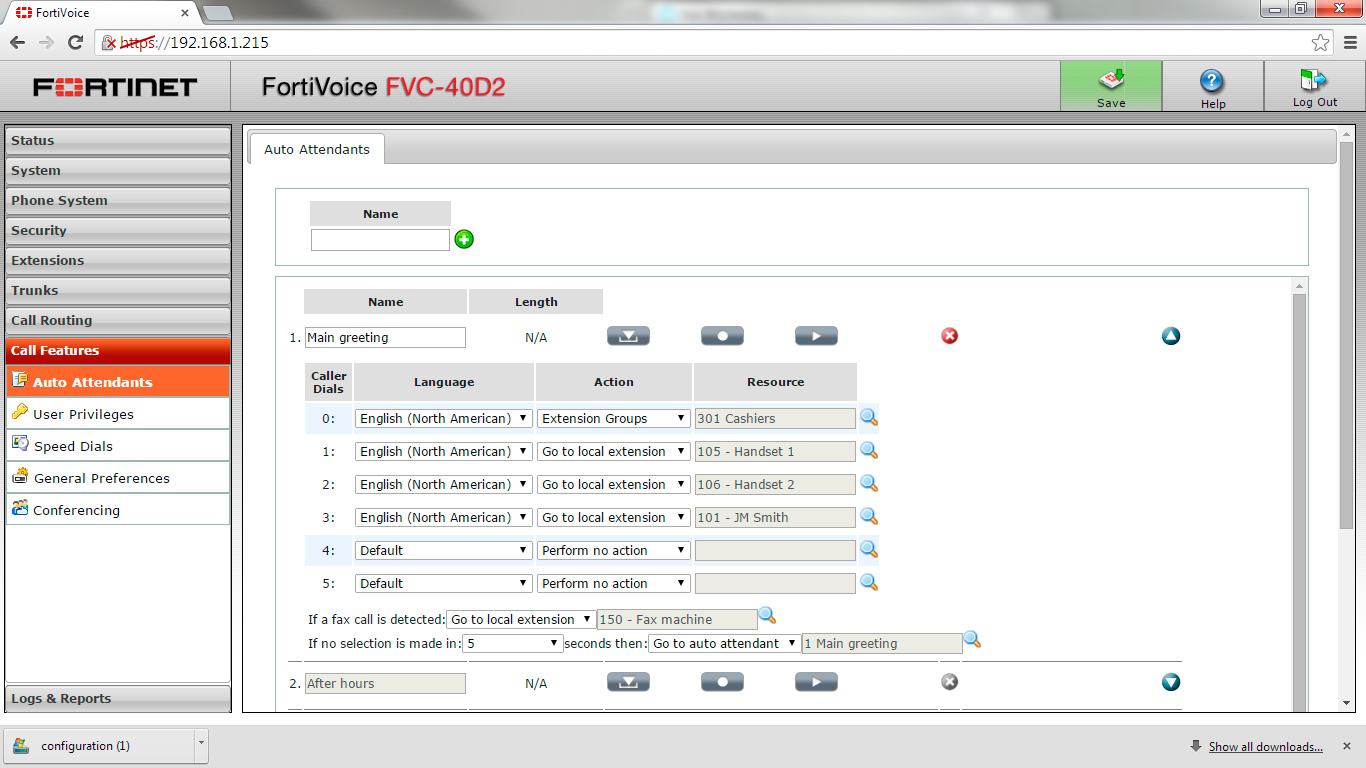Select the Auto Attendants tab
Image resolution: width=1366 pixels, height=768 pixels.
pyautogui.click(x=317, y=149)
